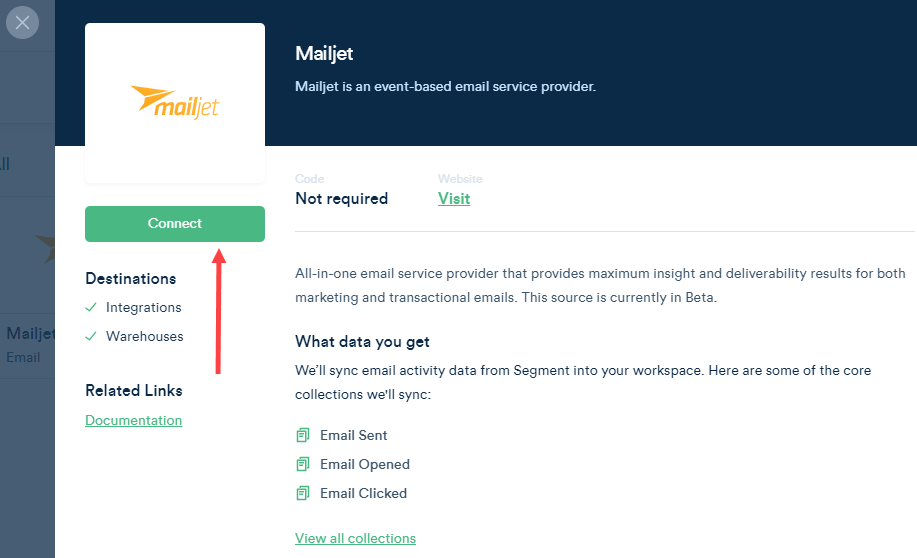Connect the Mailjet source
This screenshot has height=558, width=917.
pos(175,223)
